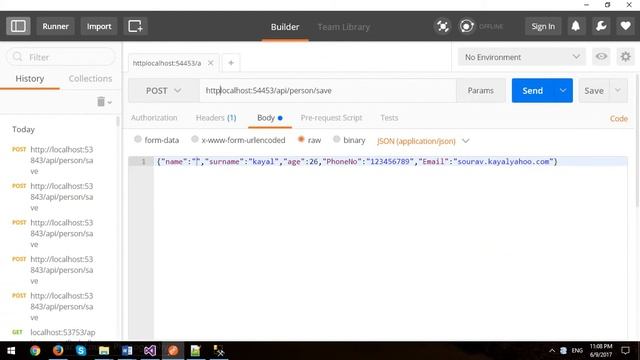640x360 pixels.
Task: Select x-www-form-urlencoded body option
Action: point(195,140)
